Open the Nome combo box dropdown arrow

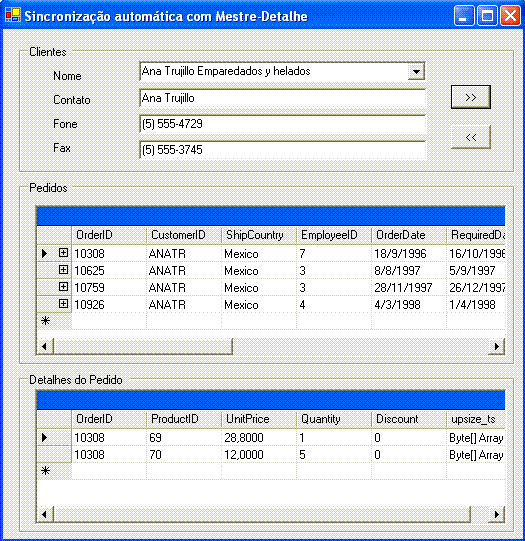416,71
